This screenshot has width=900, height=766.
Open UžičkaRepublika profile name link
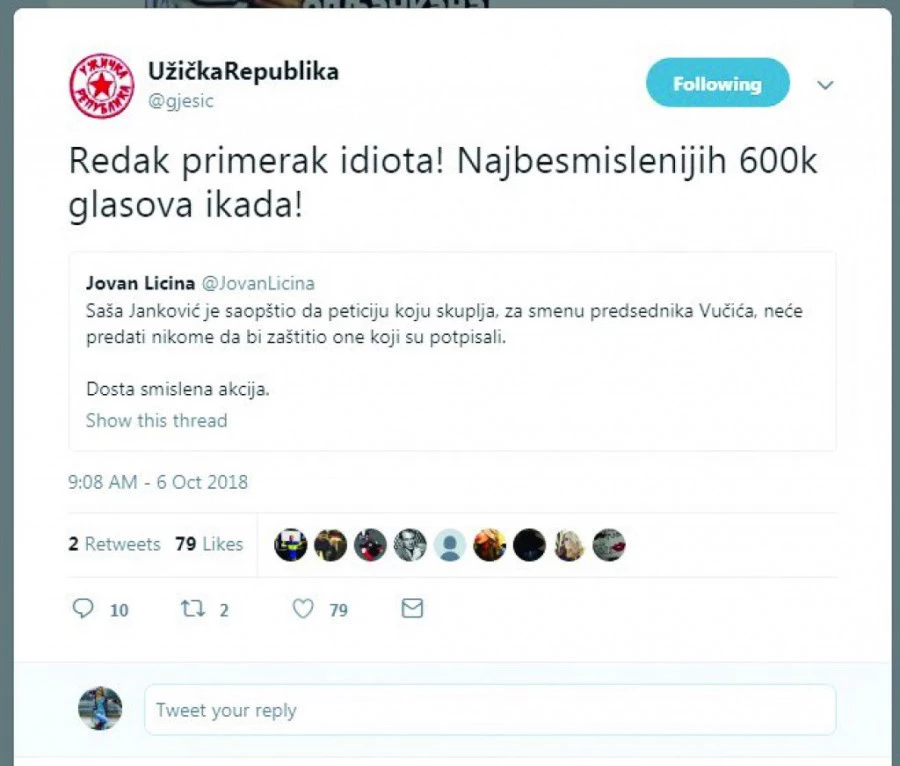(243, 72)
